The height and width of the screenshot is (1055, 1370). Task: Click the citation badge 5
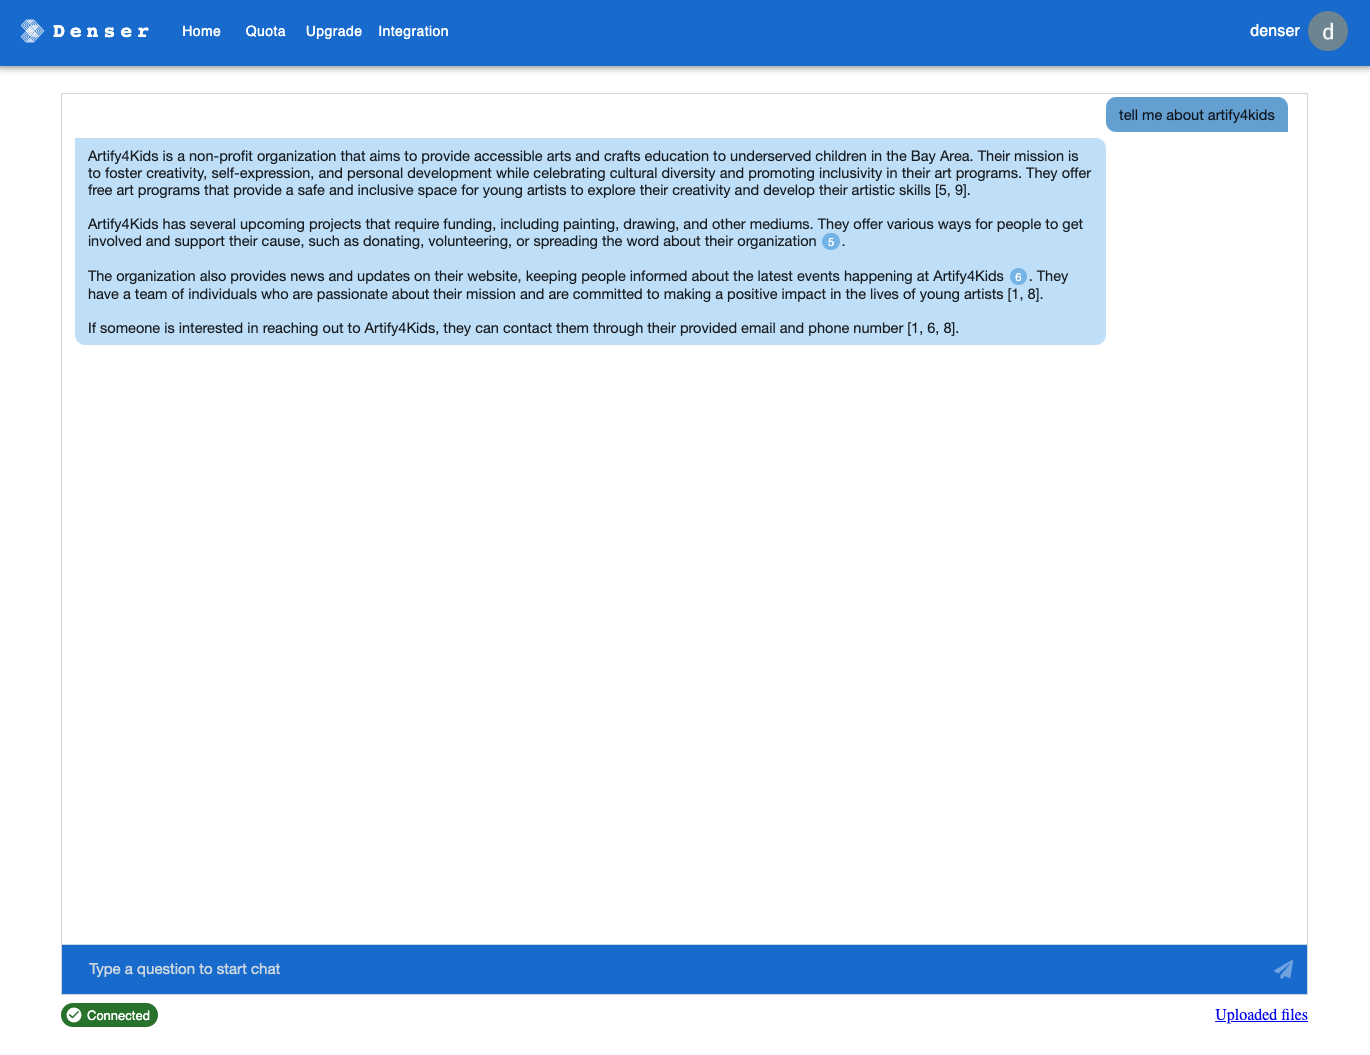tap(830, 242)
